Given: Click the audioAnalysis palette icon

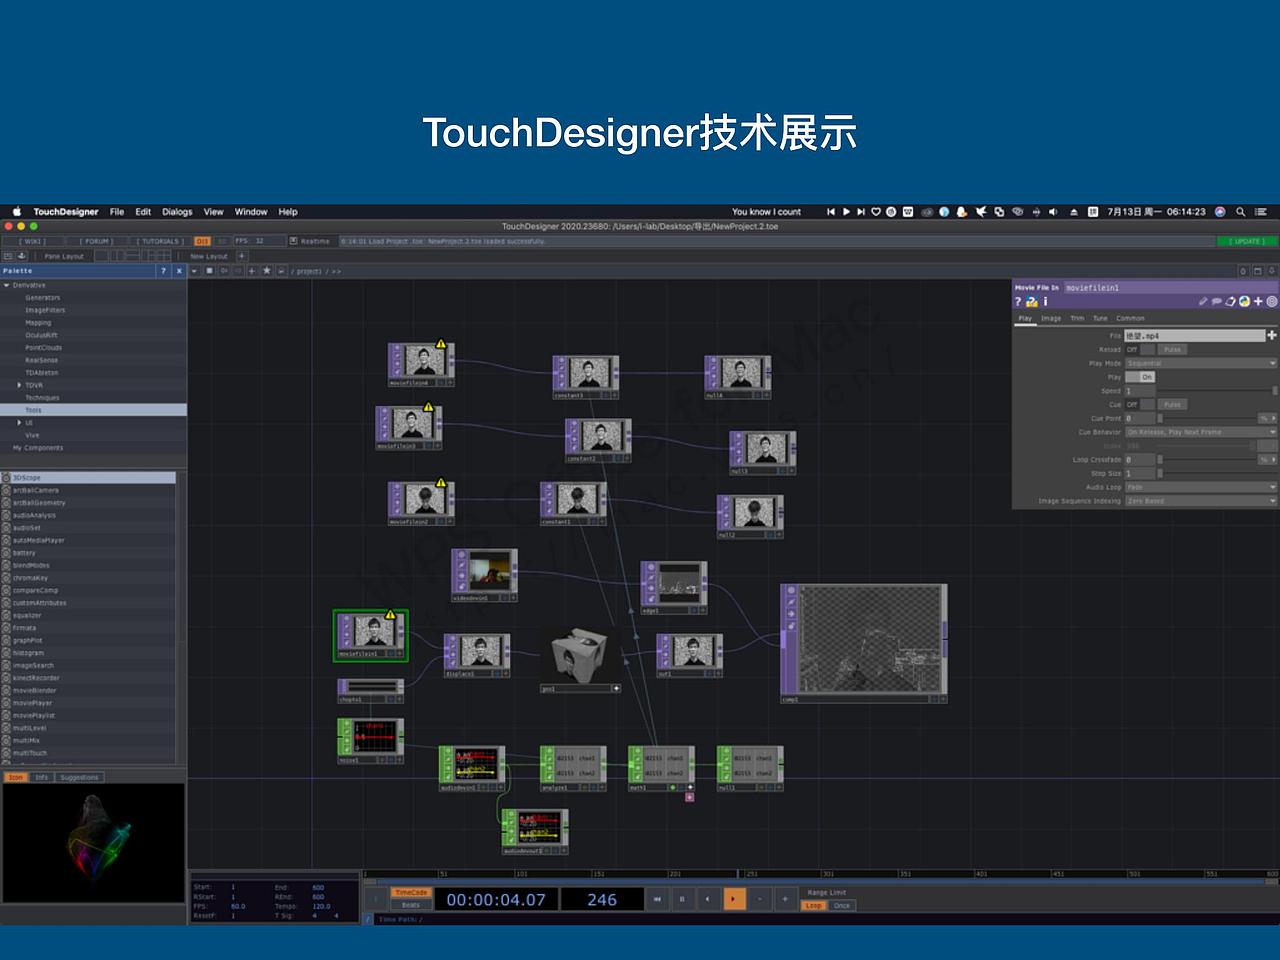Looking at the screenshot, I should [x=6, y=515].
